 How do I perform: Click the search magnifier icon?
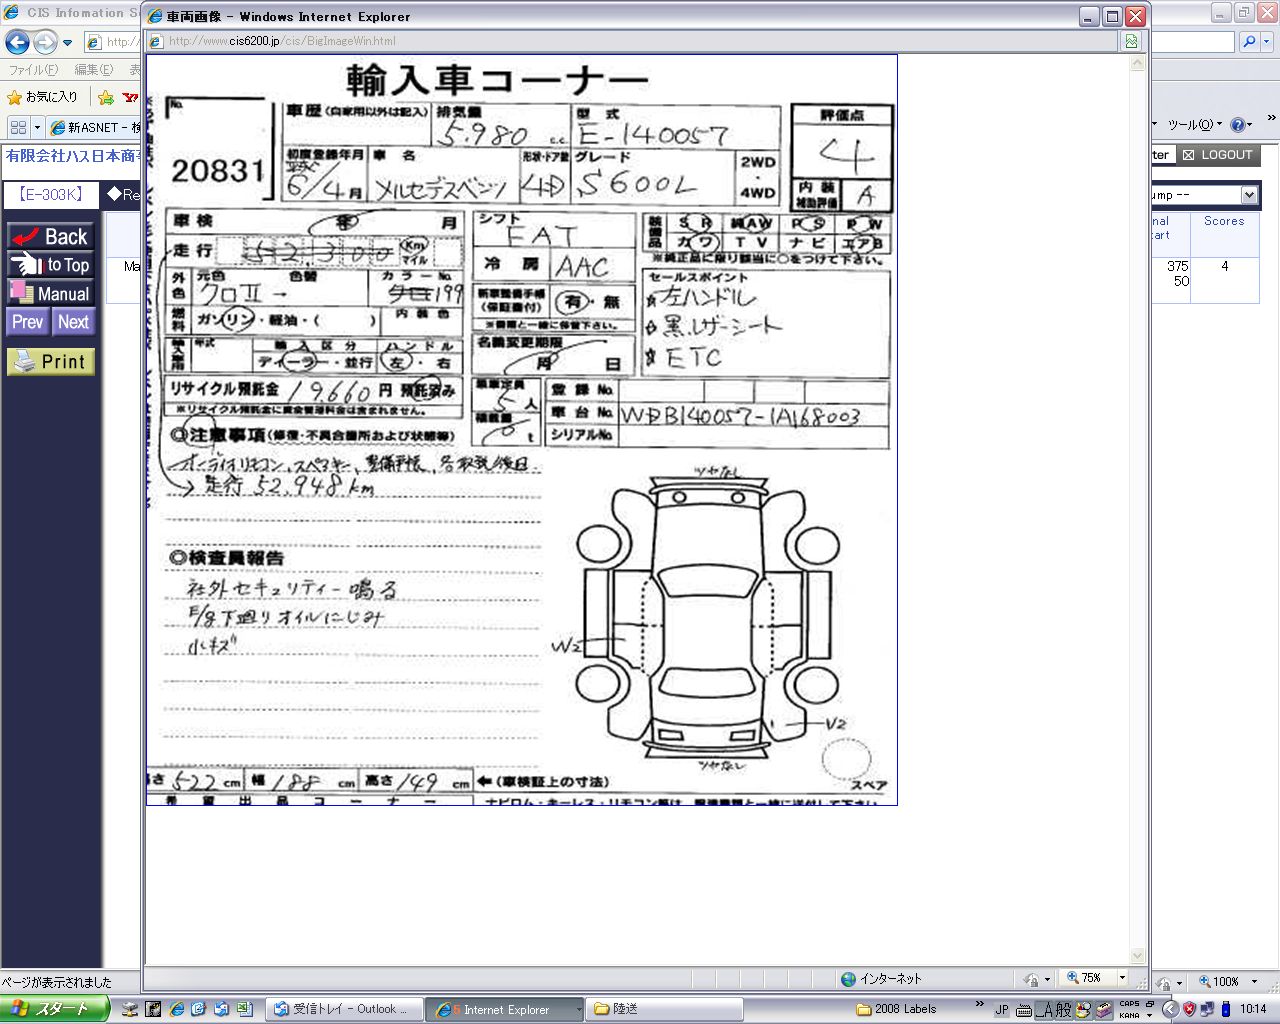point(1249,42)
